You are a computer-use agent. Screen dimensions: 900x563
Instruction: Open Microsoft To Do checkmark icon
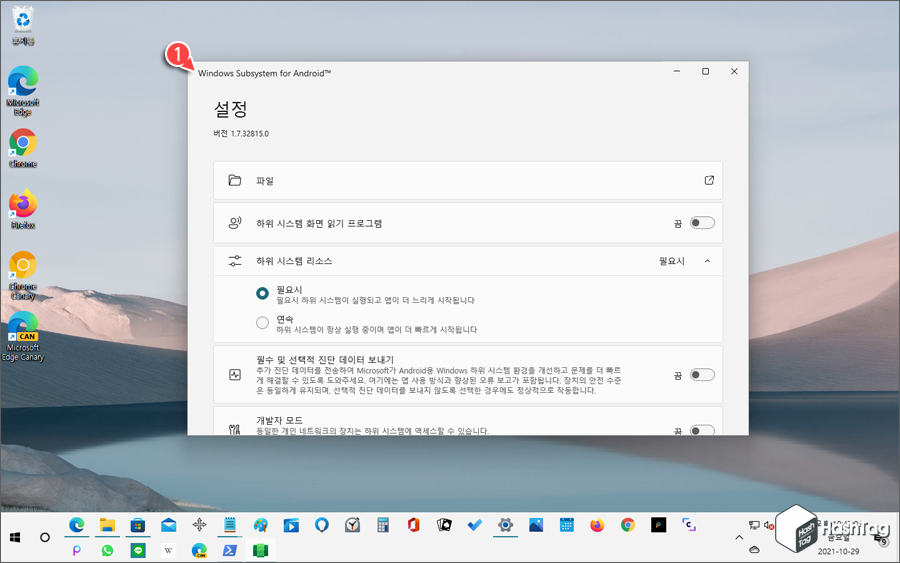pos(475,525)
